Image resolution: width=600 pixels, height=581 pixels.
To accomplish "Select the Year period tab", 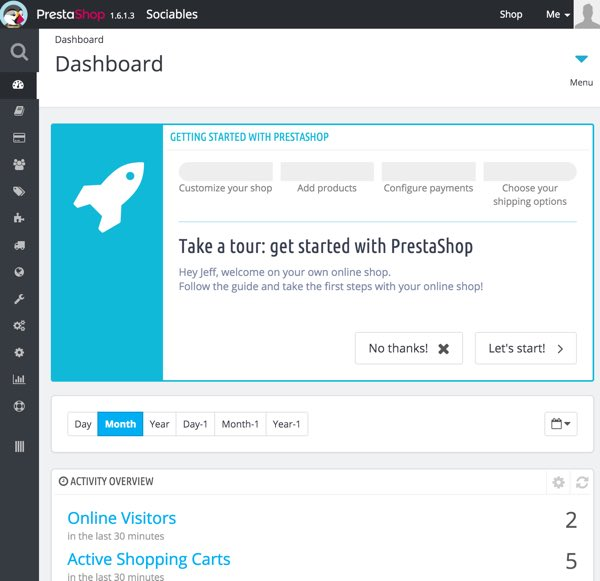I will click(x=159, y=424).
